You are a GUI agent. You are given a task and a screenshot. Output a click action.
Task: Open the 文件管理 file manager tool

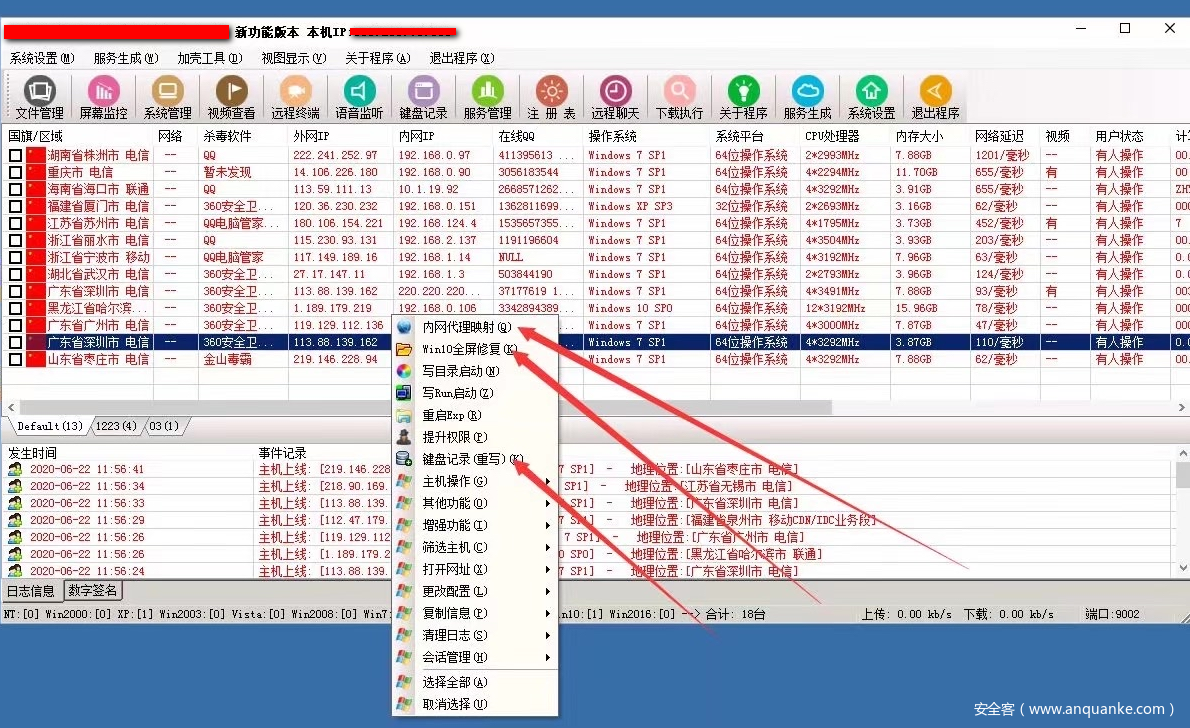click(39, 98)
